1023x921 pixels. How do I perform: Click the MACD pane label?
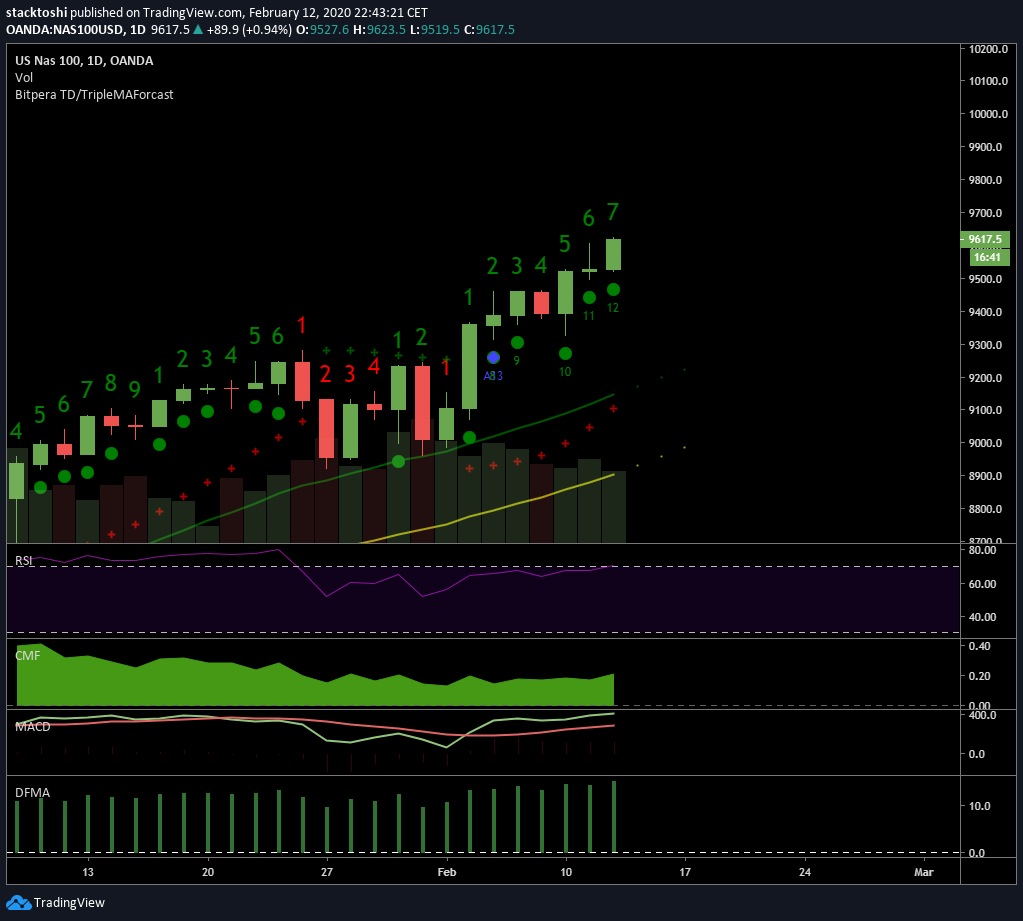pos(33,727)
